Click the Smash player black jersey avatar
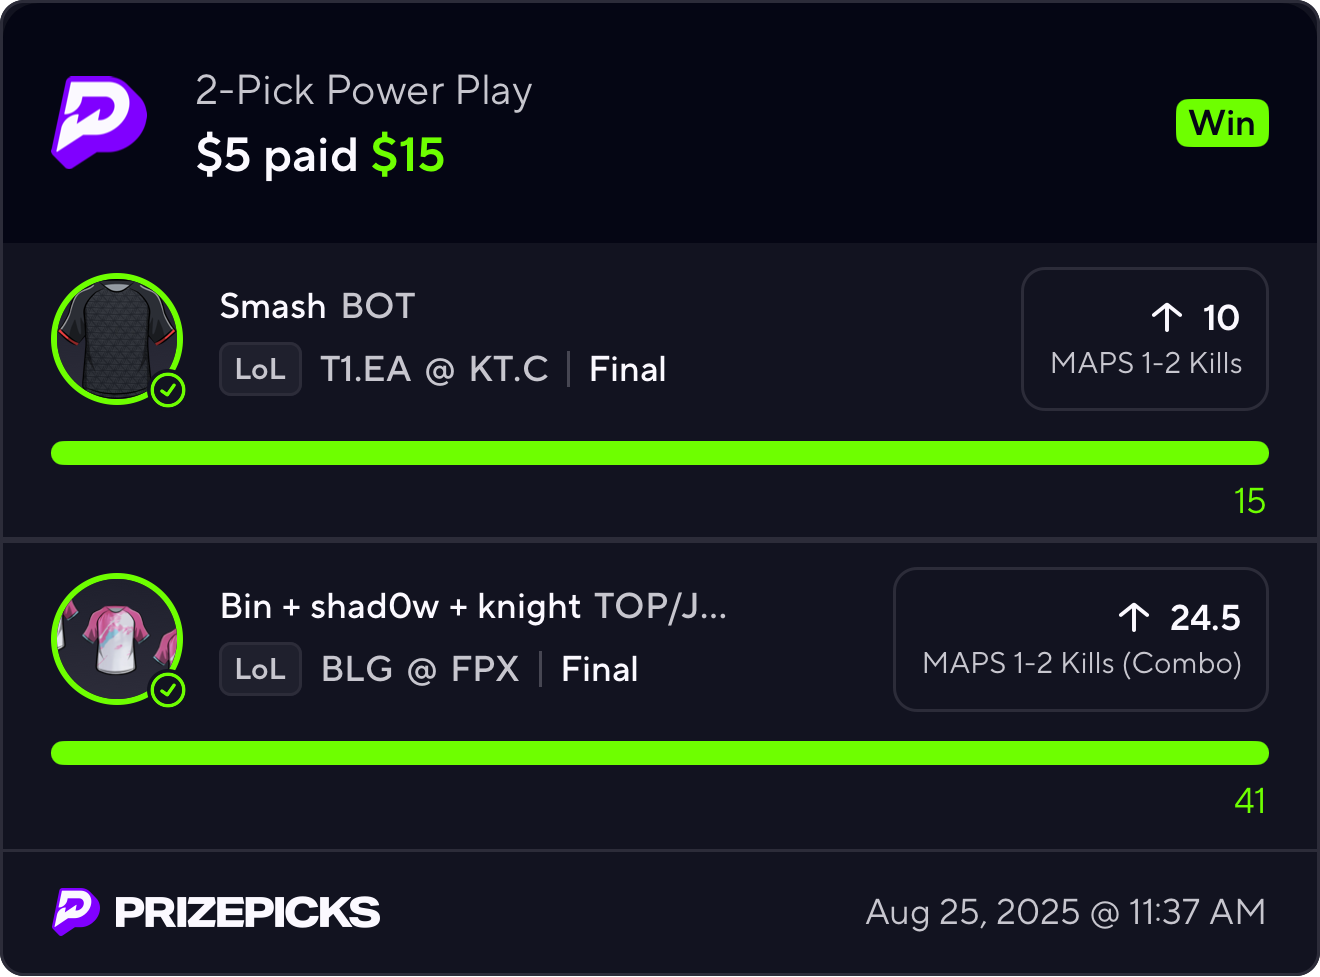The height and width of the screenshot is (977, 1320). pos(116,338)
